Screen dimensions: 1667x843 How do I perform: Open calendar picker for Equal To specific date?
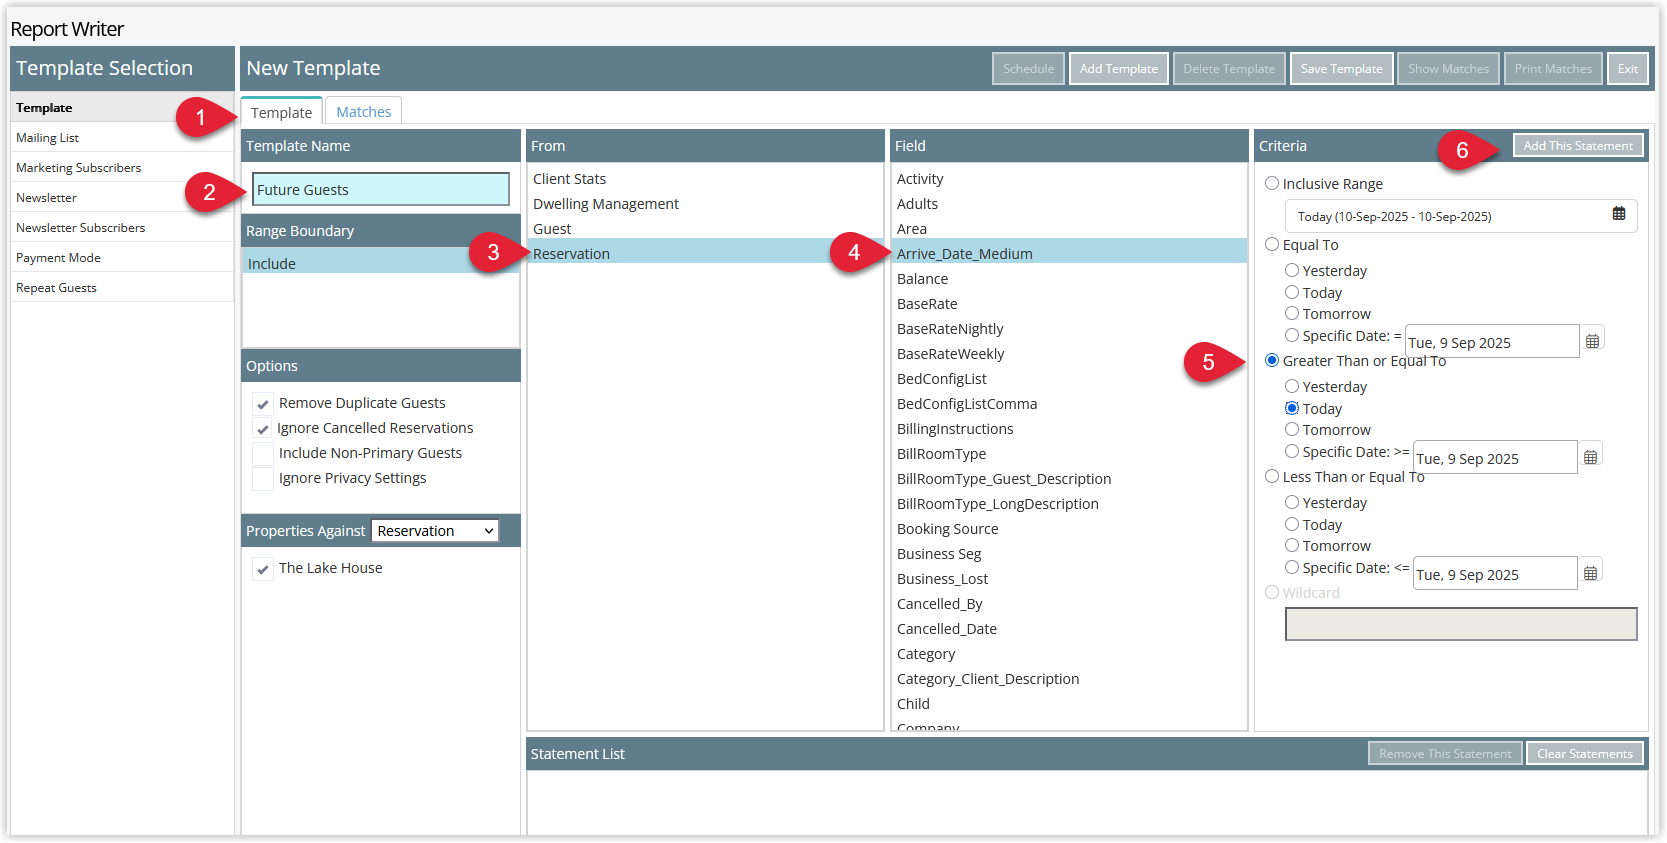[1592, 341]
